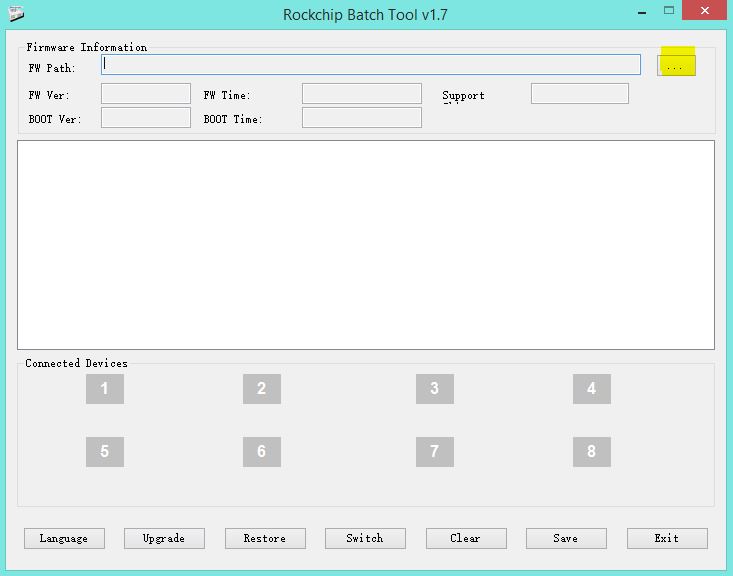
Task: Click the Restore button
Action: pos(265,539)
